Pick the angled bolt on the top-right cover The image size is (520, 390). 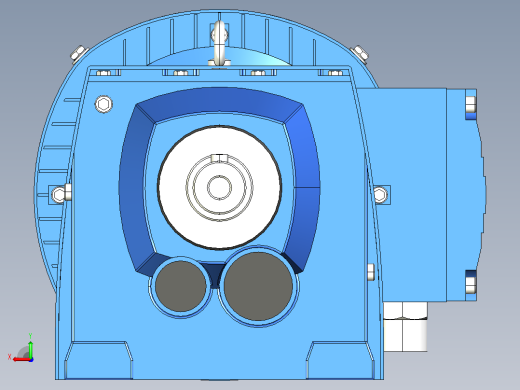[x=360, y=54]
